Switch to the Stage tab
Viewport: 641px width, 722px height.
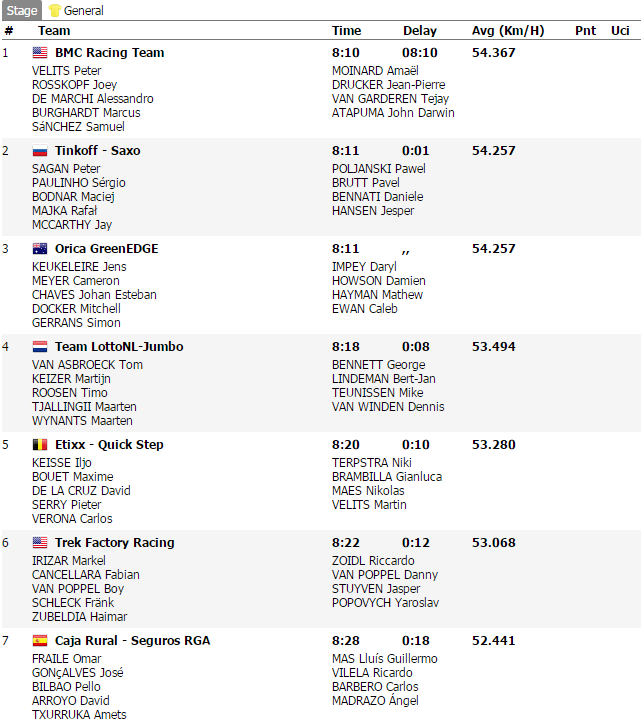(22, 11)
